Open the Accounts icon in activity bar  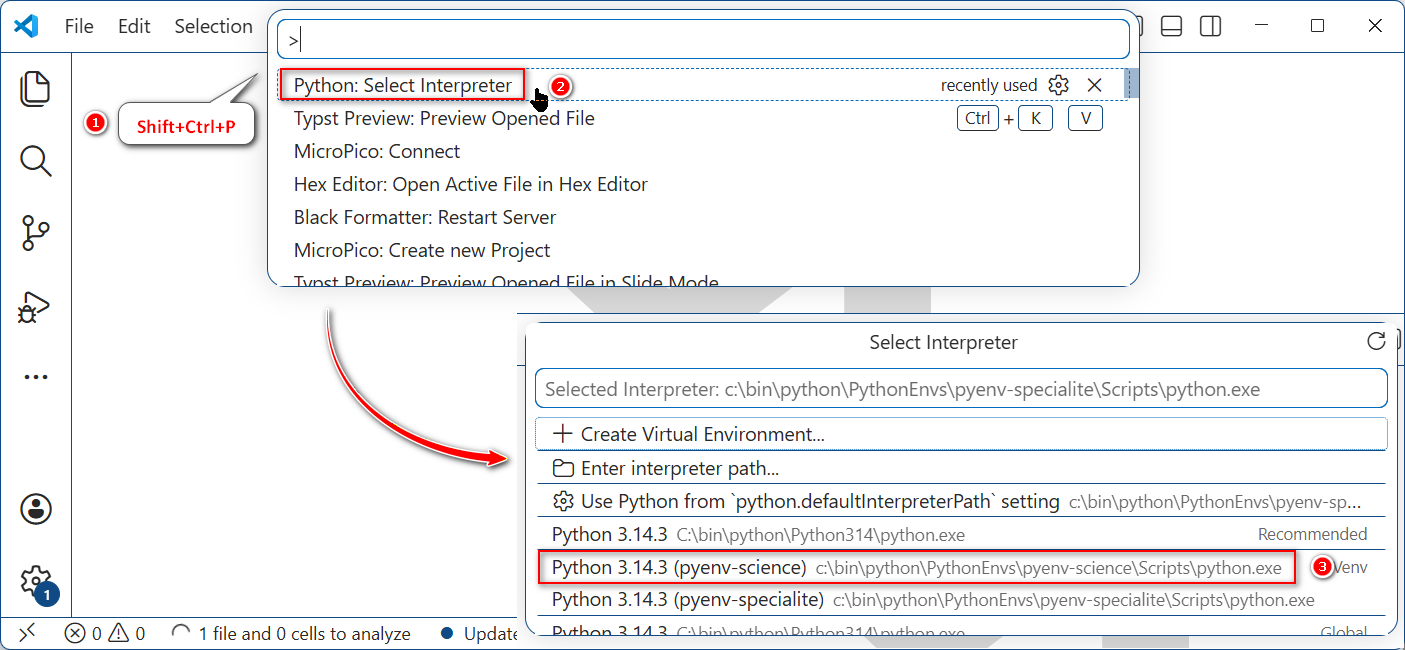click(x=36, y=508)
